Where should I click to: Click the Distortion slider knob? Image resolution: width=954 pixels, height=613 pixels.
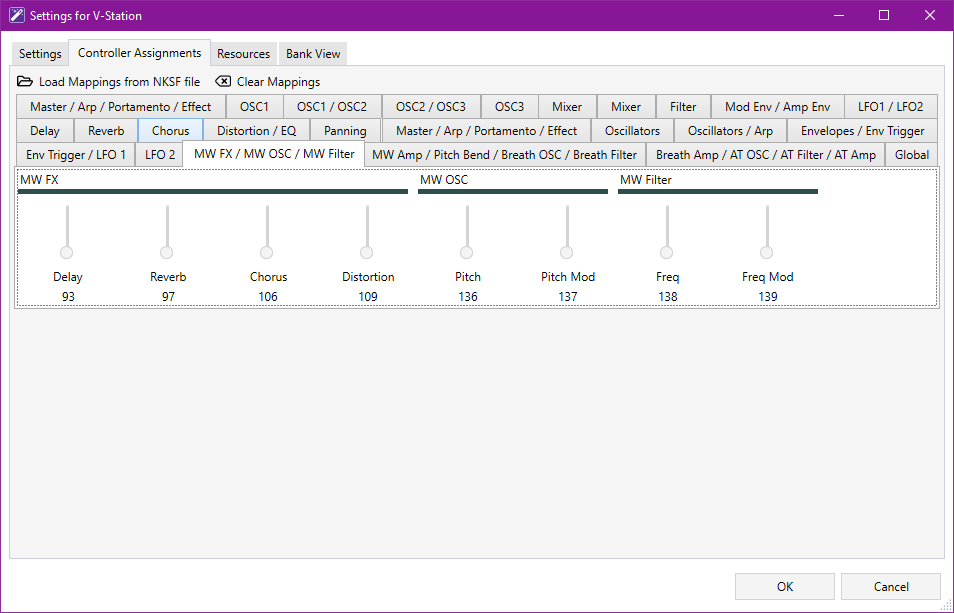point(366,252)
